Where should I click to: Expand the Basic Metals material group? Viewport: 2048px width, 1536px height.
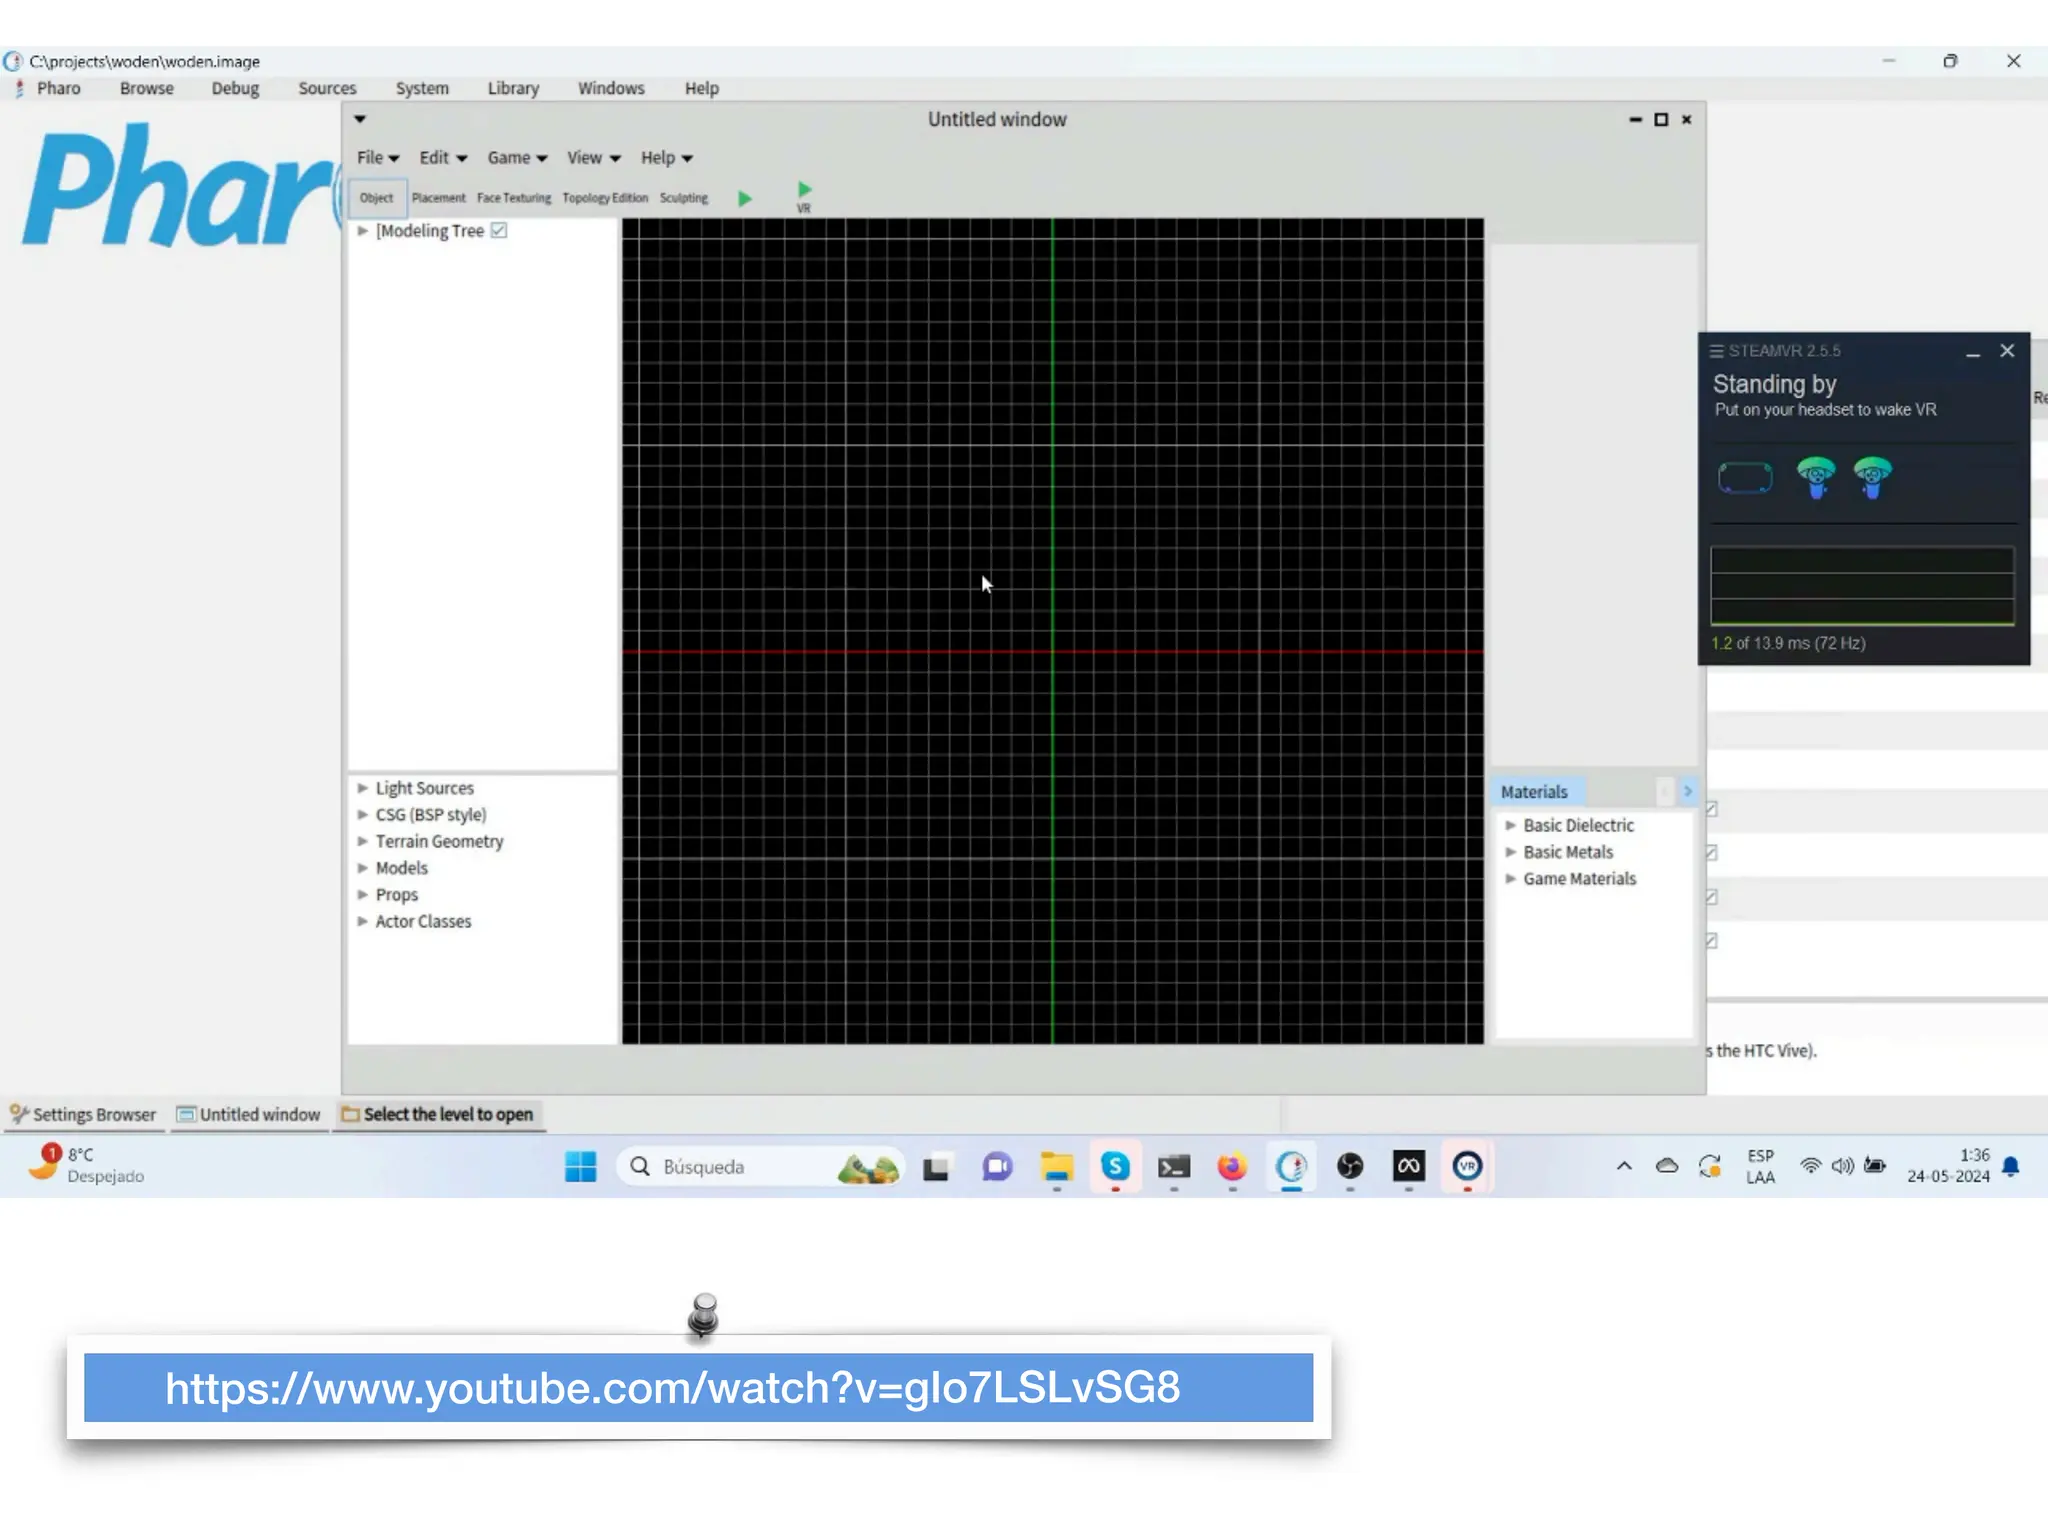click(x=1511, y=852)
